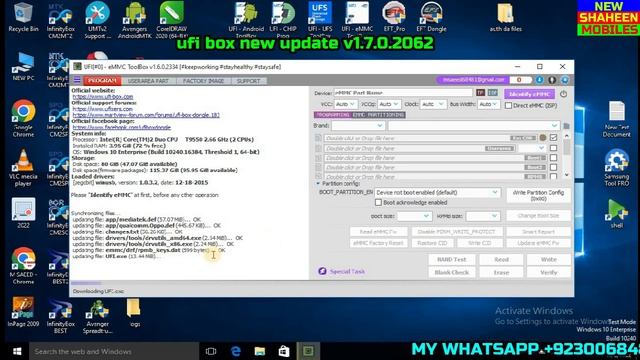Select the EMMC PARTITIONING sub-tab
The height and width of the screenshot is (360, 640).
point(378,115)
